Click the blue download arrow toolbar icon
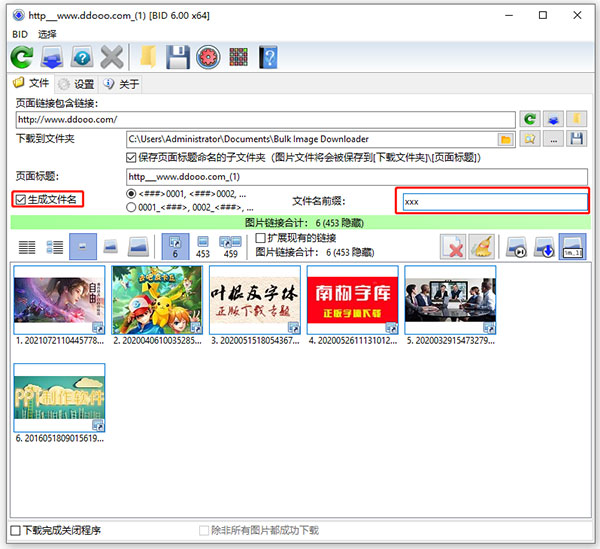 point(52,57)
